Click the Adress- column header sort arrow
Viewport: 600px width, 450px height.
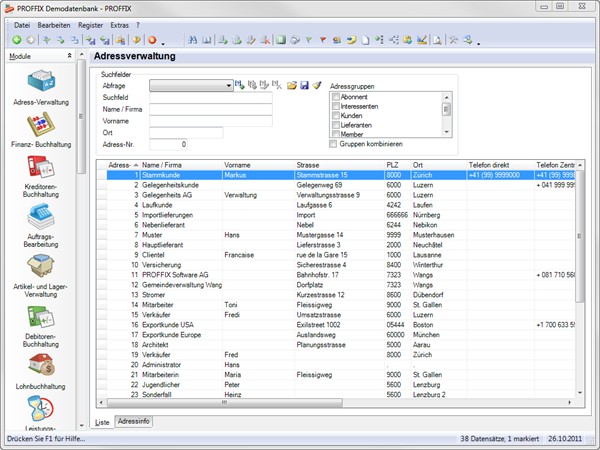click(135, 165)
